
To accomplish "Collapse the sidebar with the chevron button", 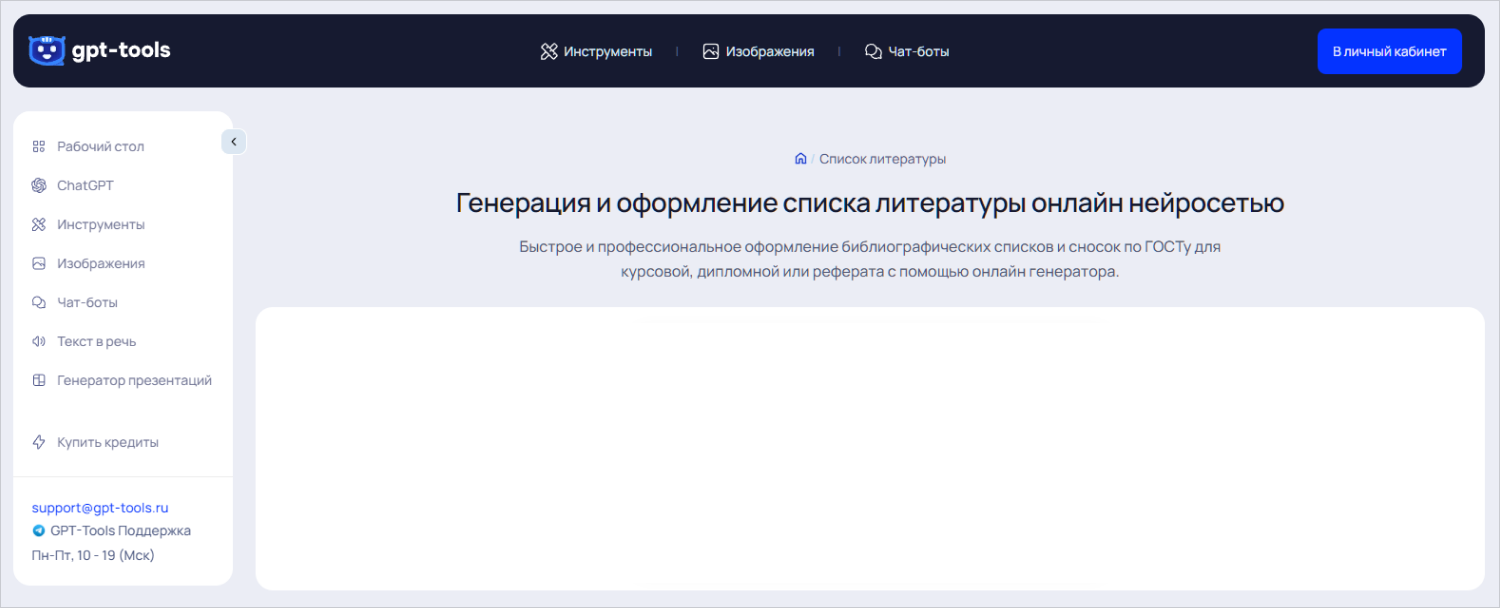I will click(233, 141).
